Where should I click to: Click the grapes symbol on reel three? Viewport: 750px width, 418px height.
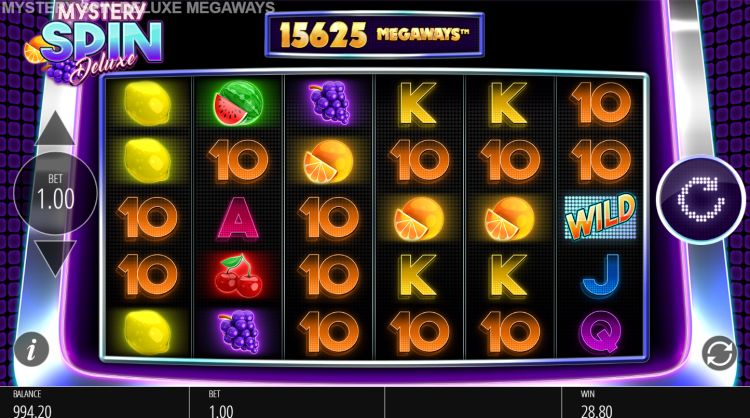coord(329,103)
